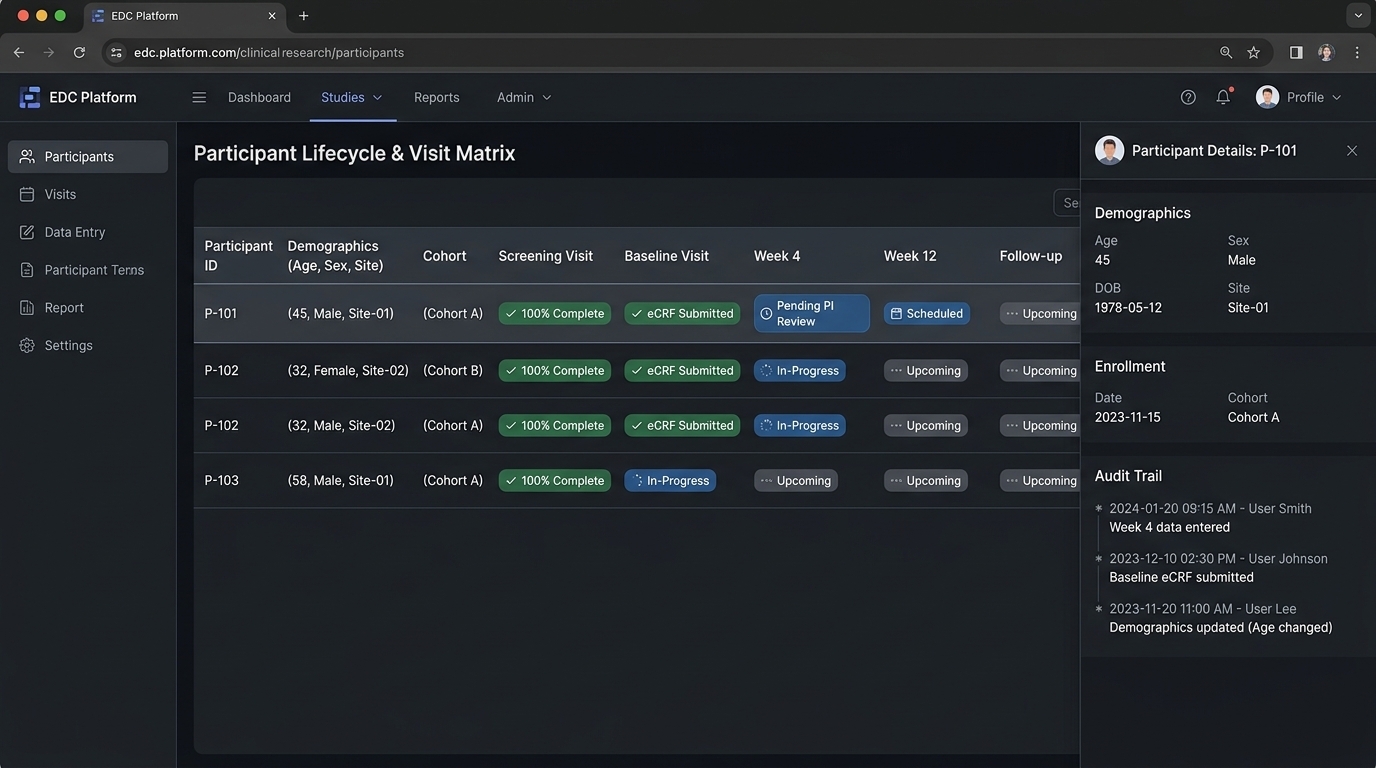Click the Screening Visit column header

(546, 256)
